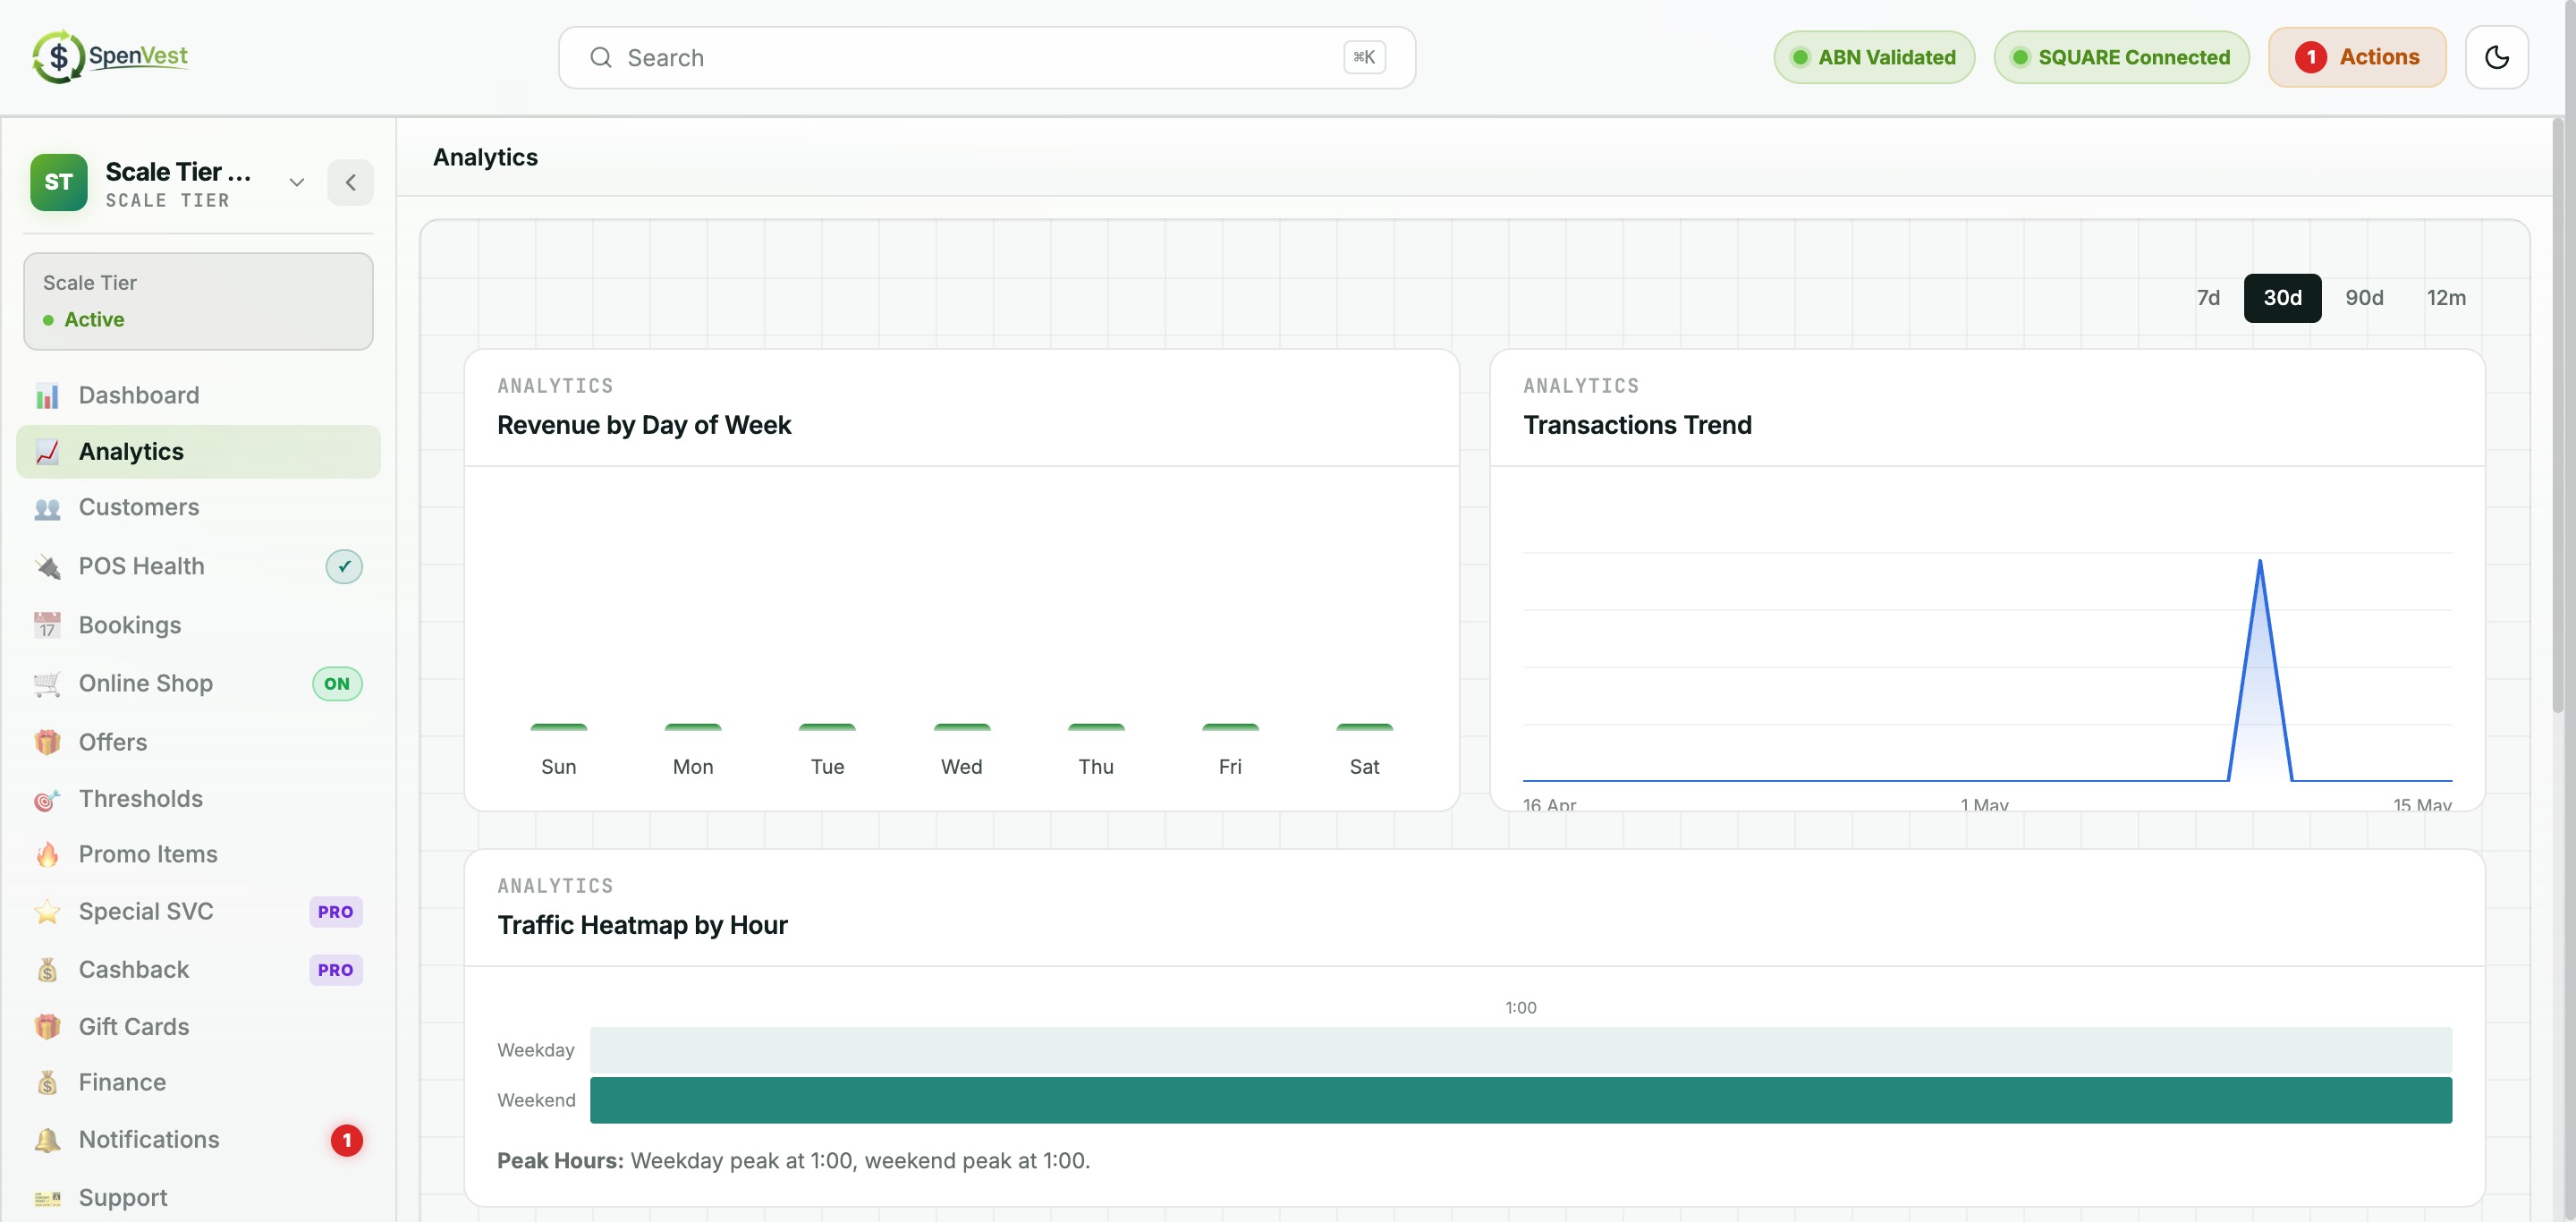Navigate to Online Shop
This screenshot has height=1222, width=2576.
pos(198,684)
